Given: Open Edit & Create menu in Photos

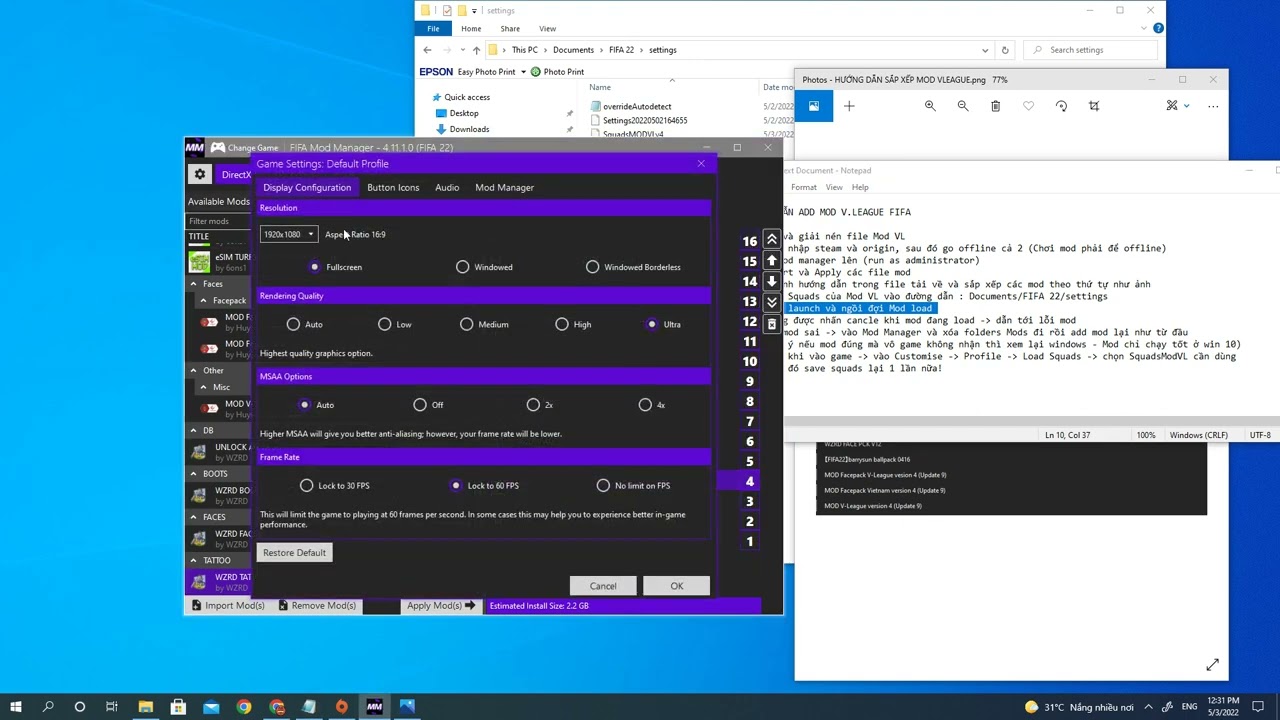Looking at the screenshot, I should pos(1177,106).
